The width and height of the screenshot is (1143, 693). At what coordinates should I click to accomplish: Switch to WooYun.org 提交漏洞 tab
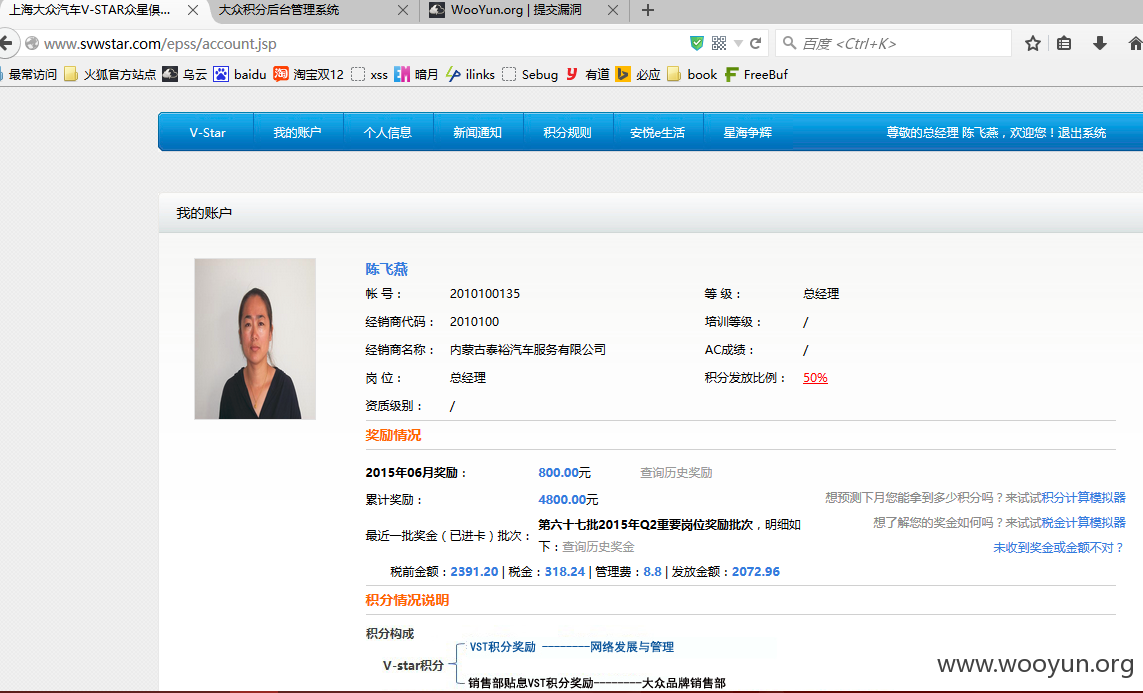point(523,10)
